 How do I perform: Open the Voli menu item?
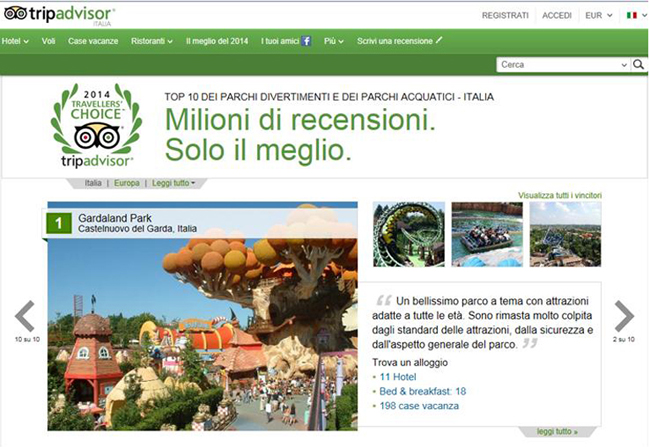[x=49, y=41]
